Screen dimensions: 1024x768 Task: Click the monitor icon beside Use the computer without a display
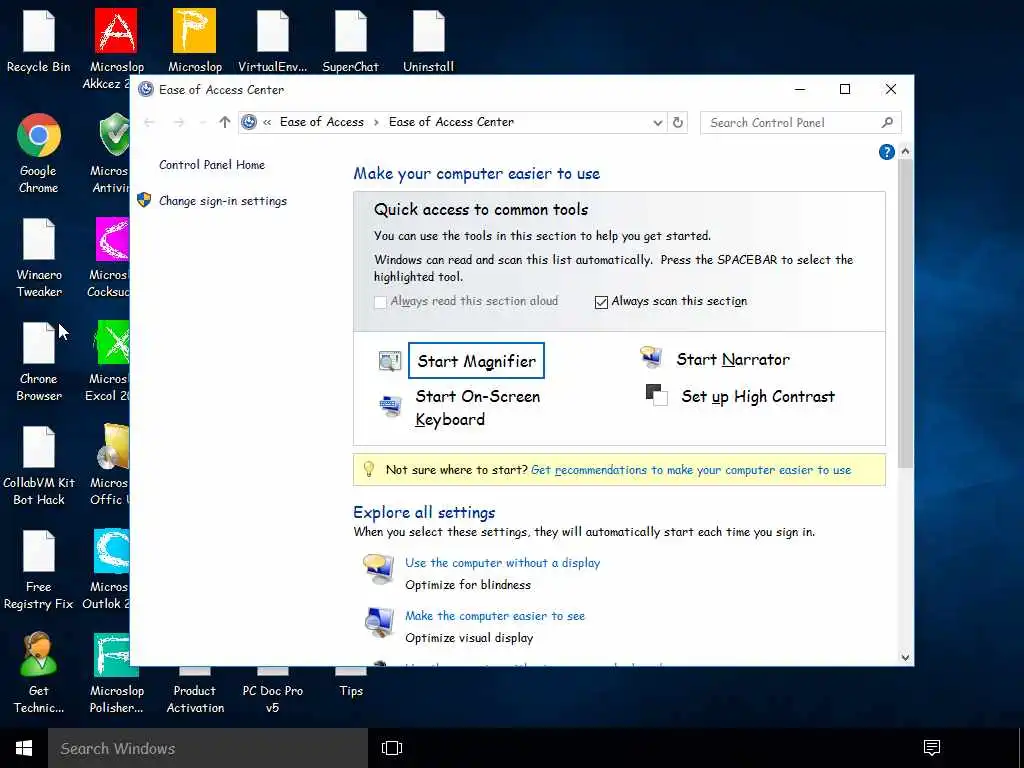tap(379, 568)
